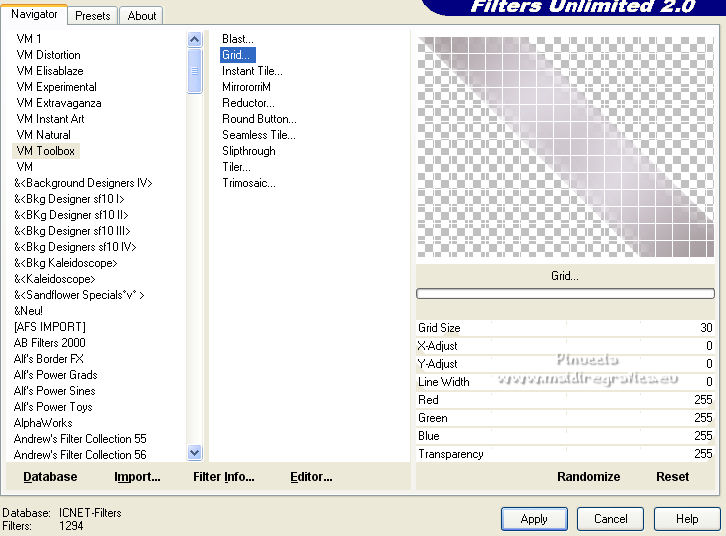Adjust the Y-Adjust slider

[x=565, y=364]
